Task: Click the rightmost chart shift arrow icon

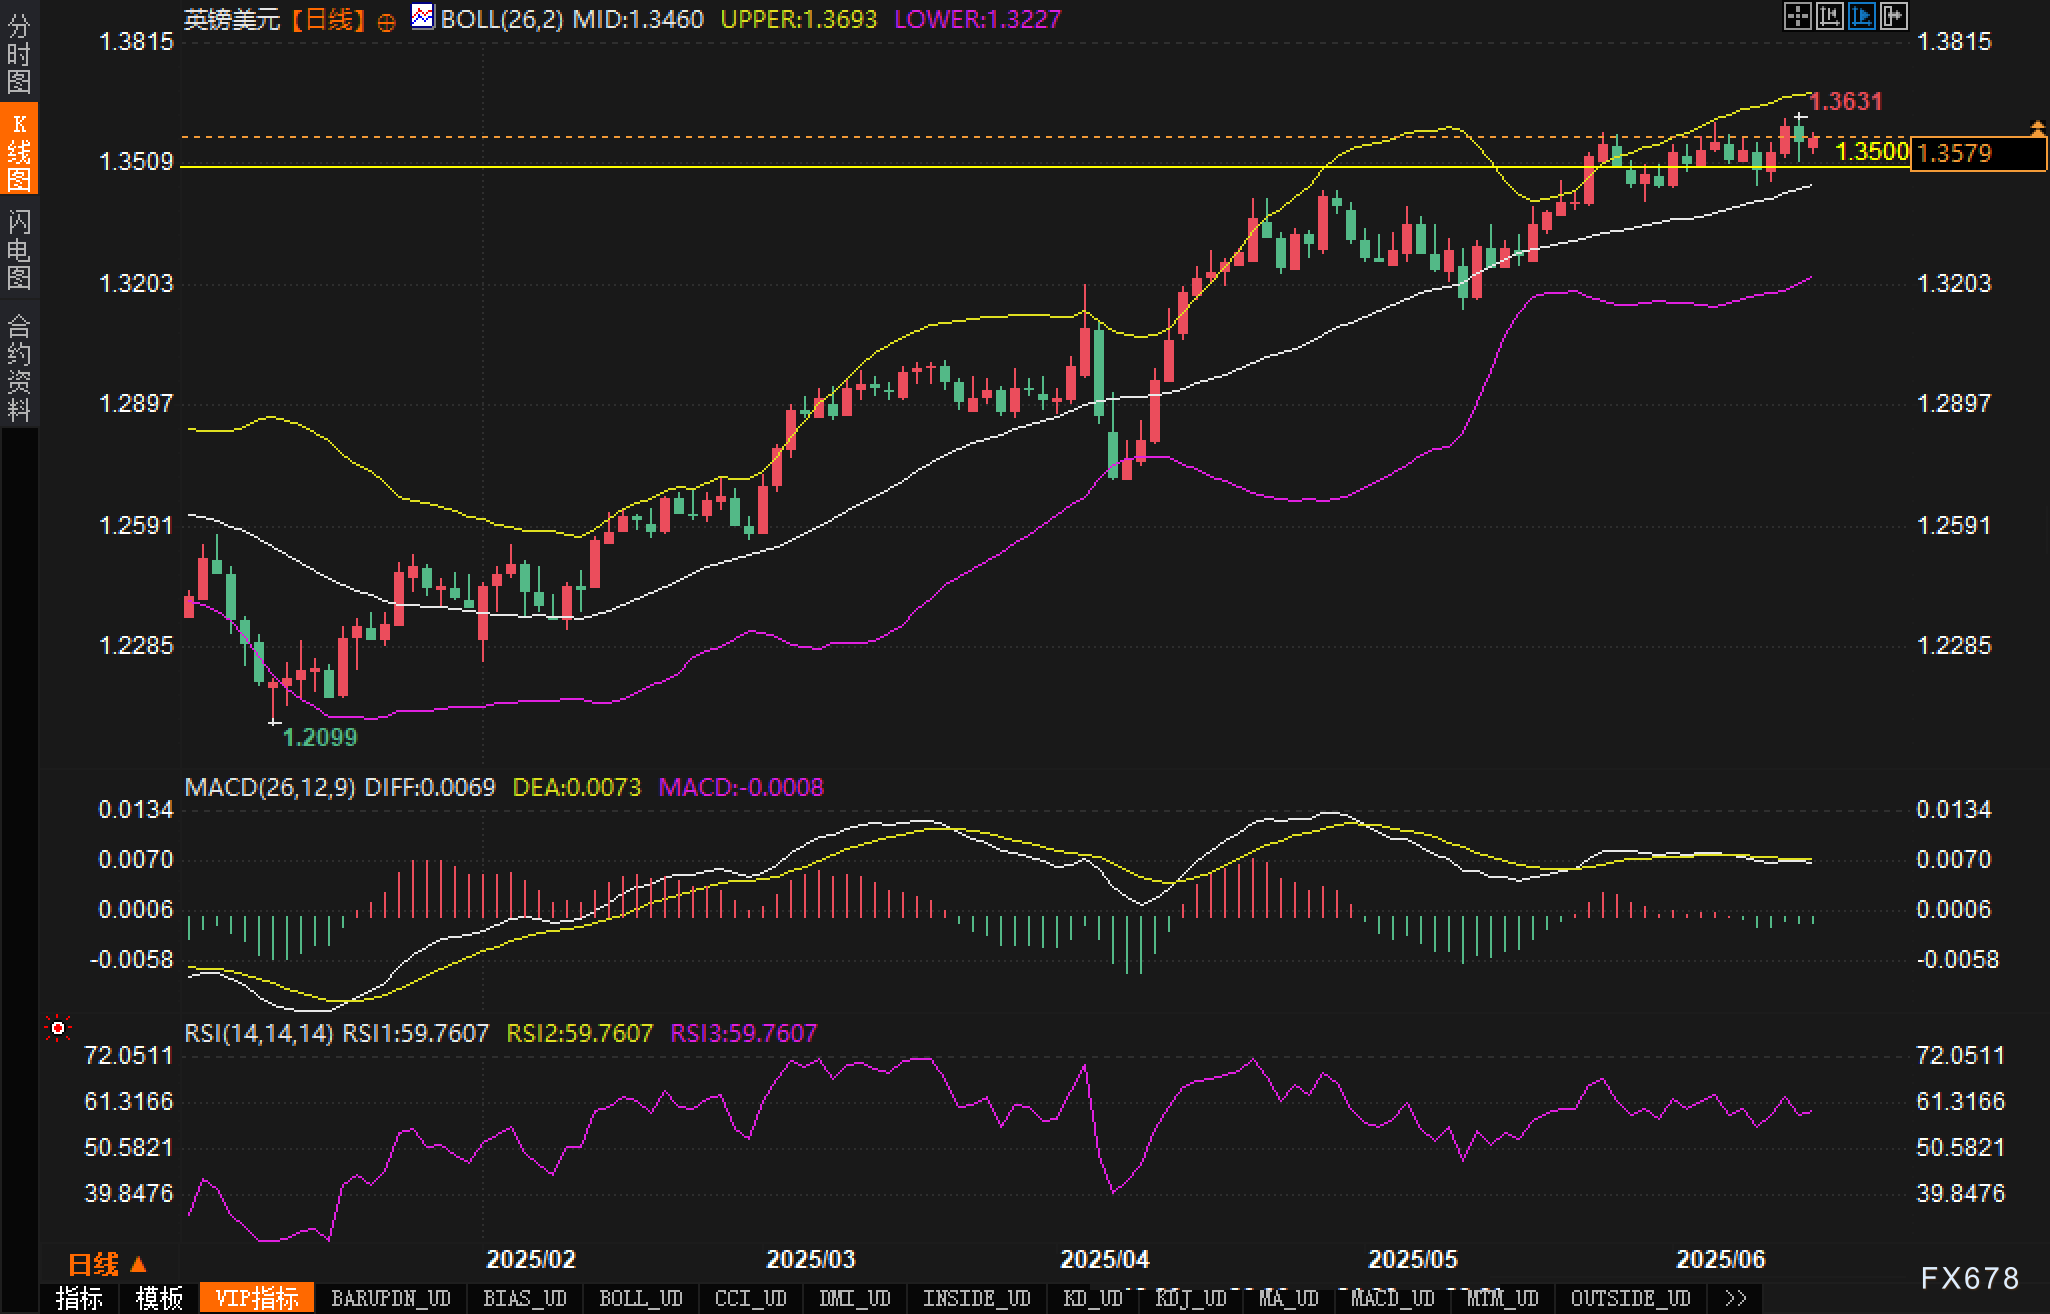Action: [x=1893, y=16]
